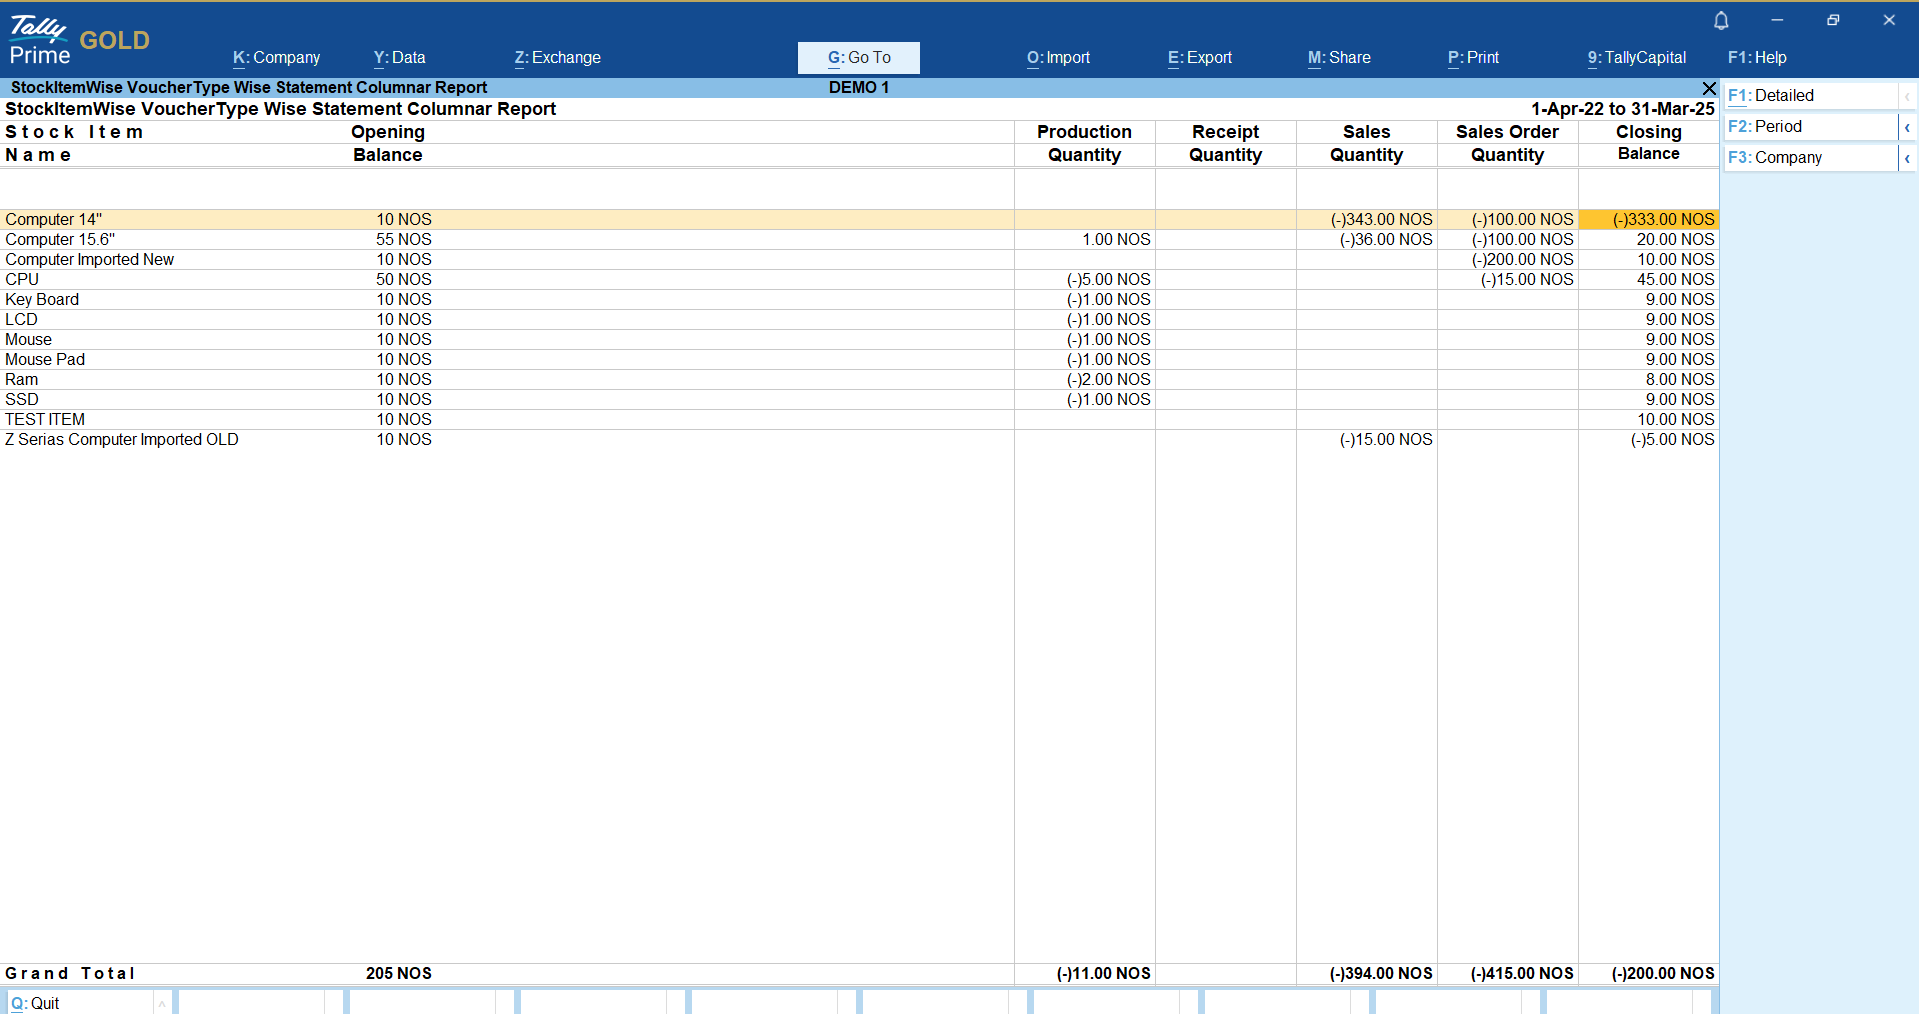This screenshot has height=1014, width=1919.
Task: Click the G: Go To button
Action: 858,58
